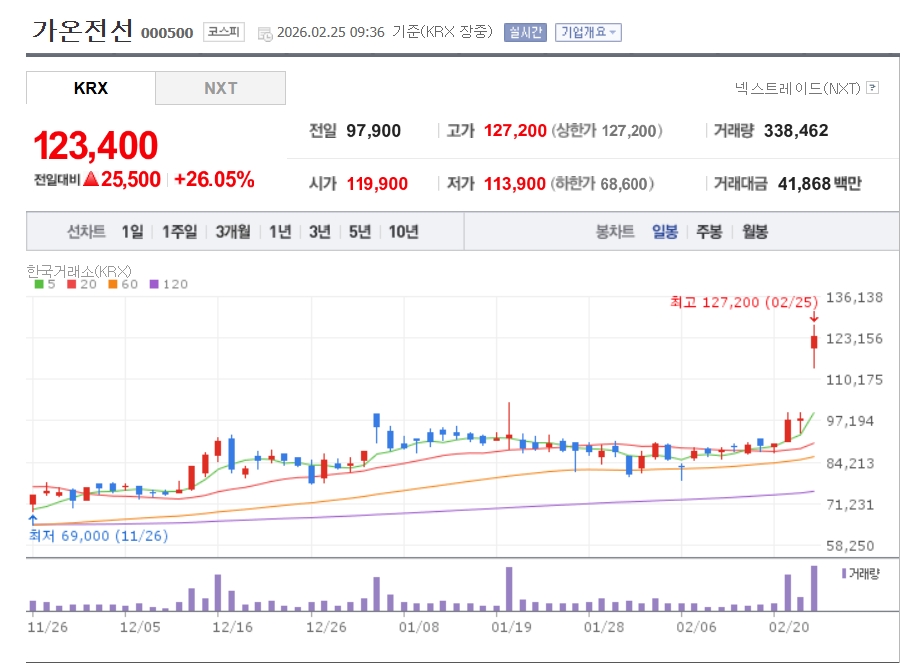Image resolution: width=900 pixels, height=663 pixels.
Task: Click the latest tall volume bar
Action: pos(814,588)
